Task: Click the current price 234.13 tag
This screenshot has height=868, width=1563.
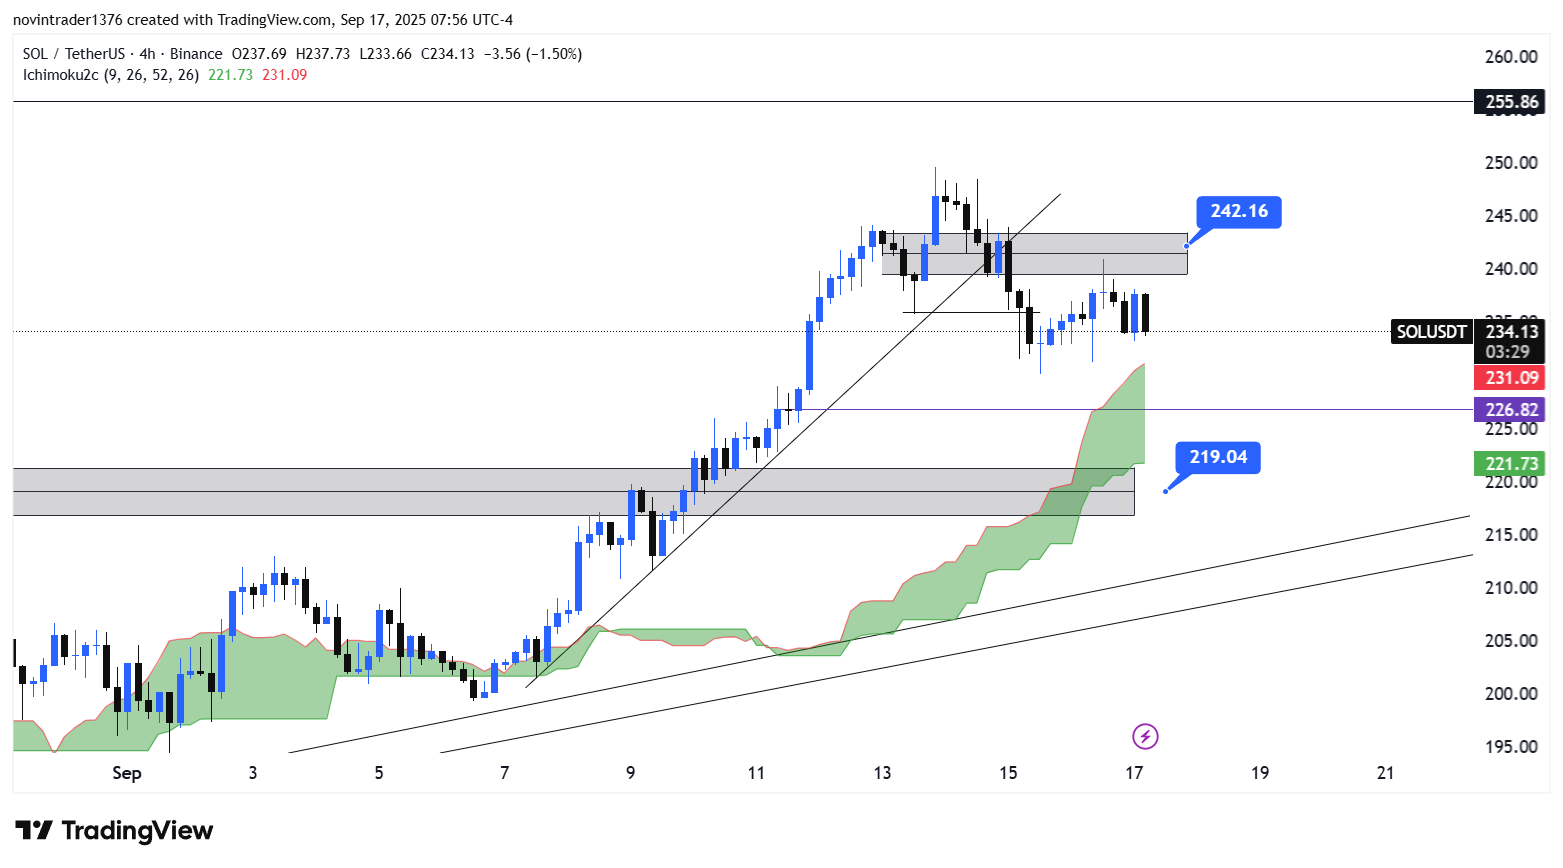Action: 1511,332
